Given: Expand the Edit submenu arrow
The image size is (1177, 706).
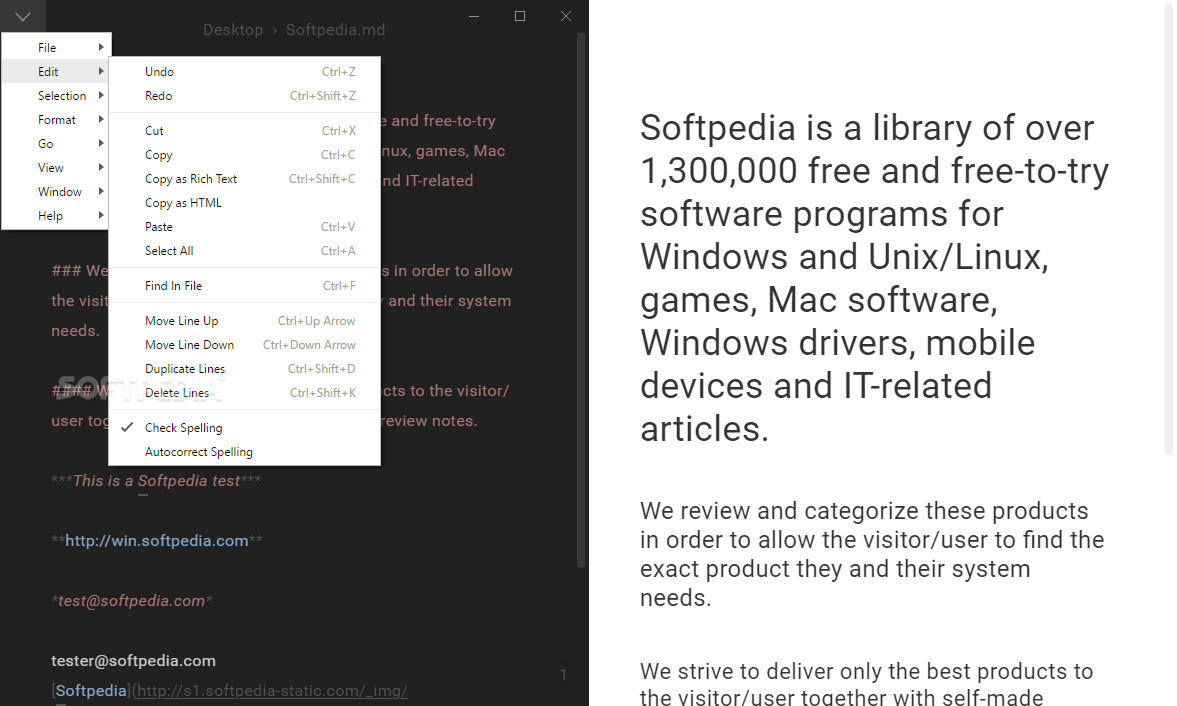Looking at the screenshot, I should click(101, 71).
